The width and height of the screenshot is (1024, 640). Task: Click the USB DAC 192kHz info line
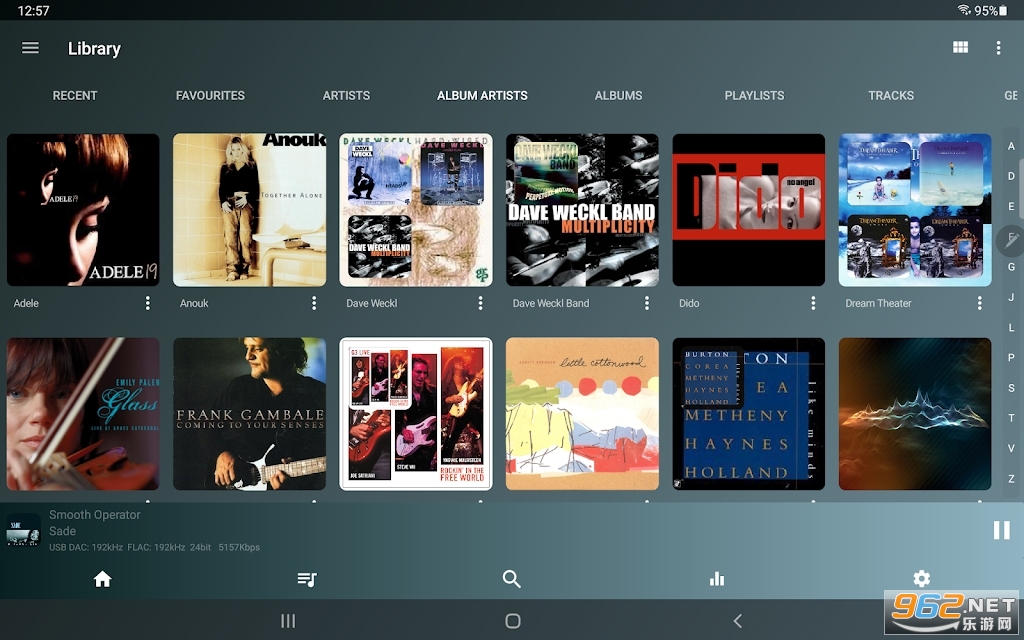coord(154,547)
